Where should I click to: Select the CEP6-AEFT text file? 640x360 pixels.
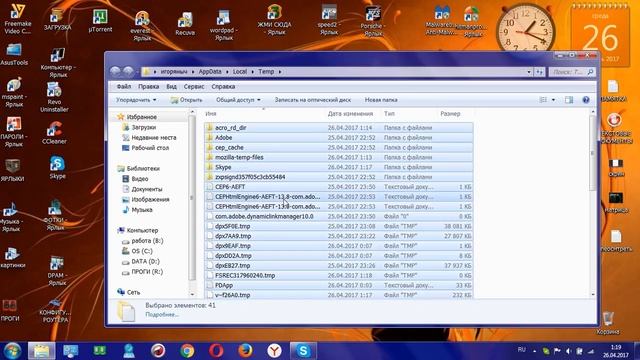(338, 187)
